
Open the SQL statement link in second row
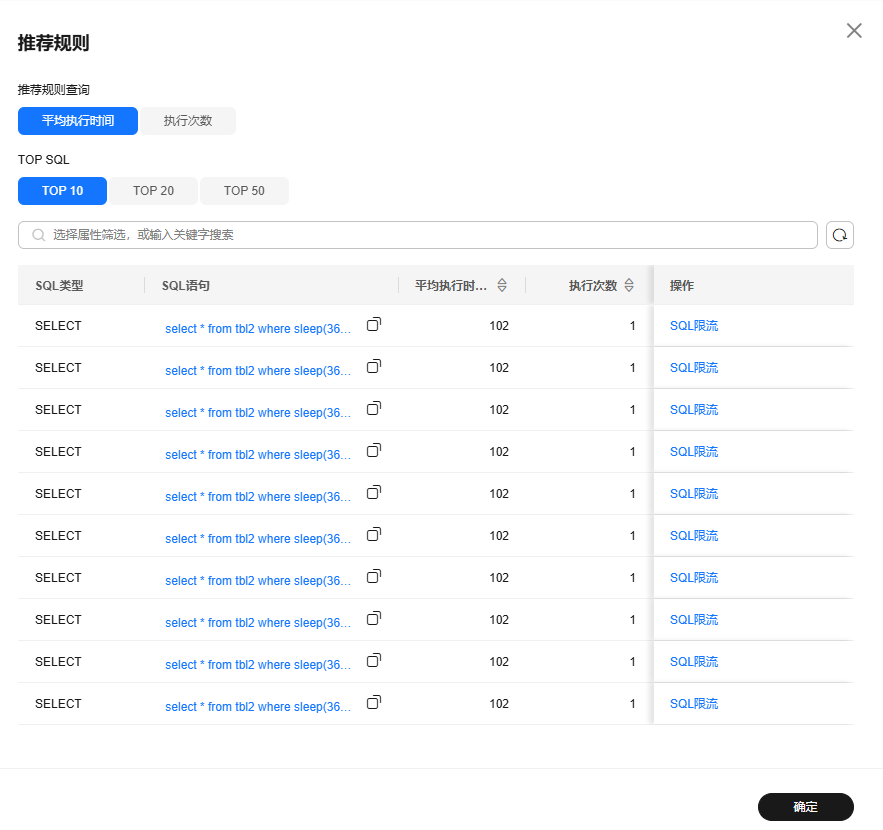pos(258,371)
